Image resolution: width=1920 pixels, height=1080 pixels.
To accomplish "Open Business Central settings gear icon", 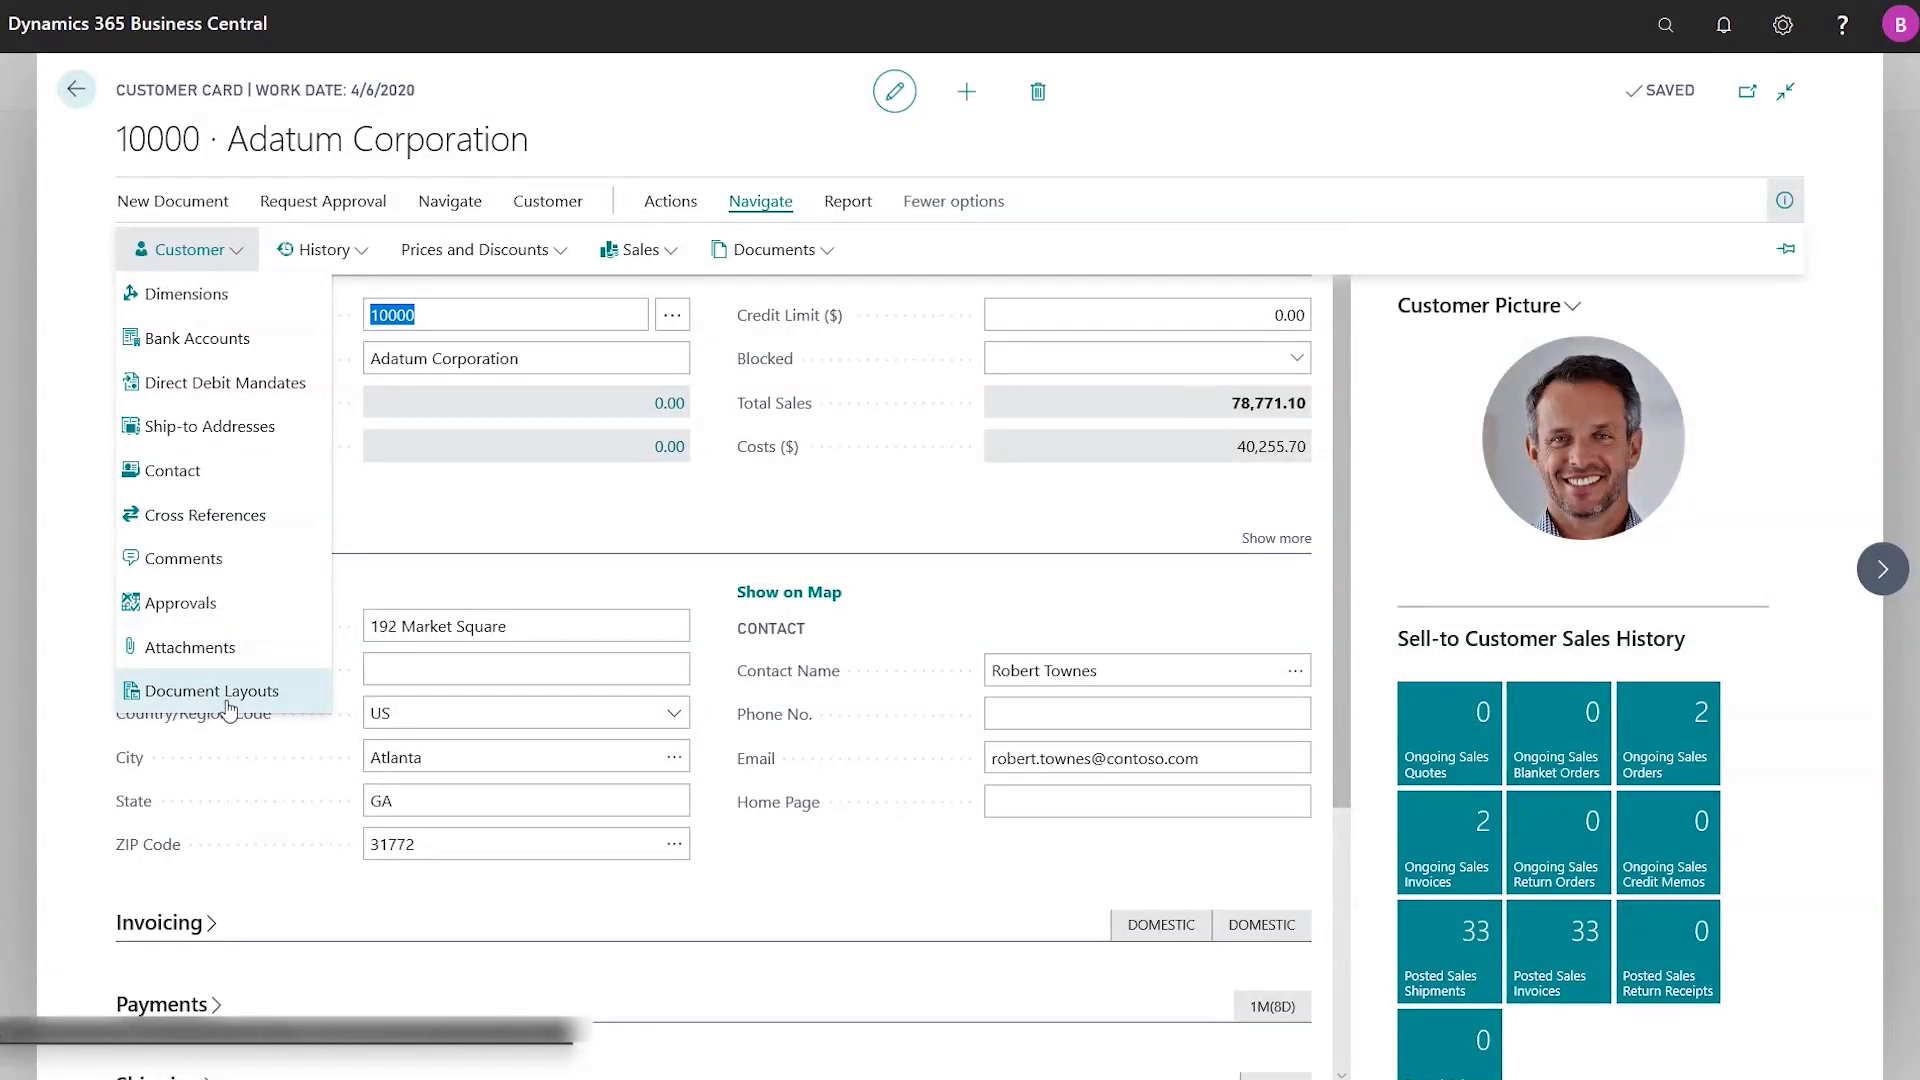I will (x=1783, y=24).
